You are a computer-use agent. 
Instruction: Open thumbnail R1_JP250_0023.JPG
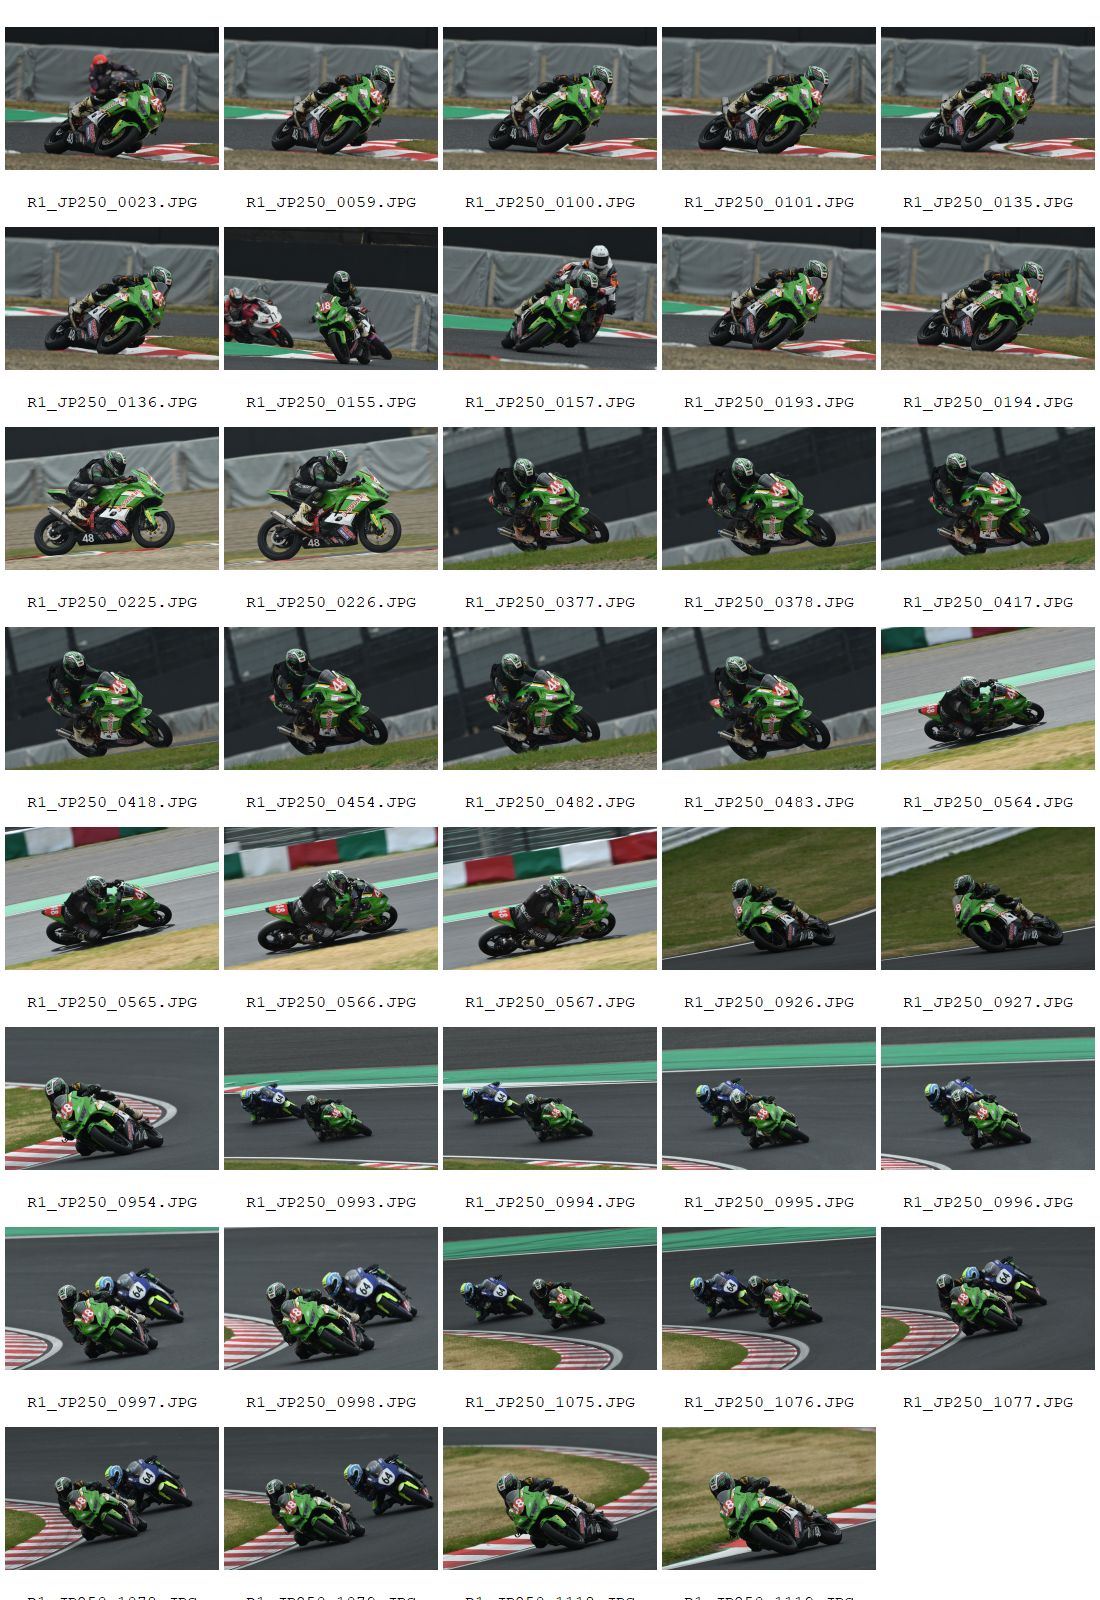(112, 98)
